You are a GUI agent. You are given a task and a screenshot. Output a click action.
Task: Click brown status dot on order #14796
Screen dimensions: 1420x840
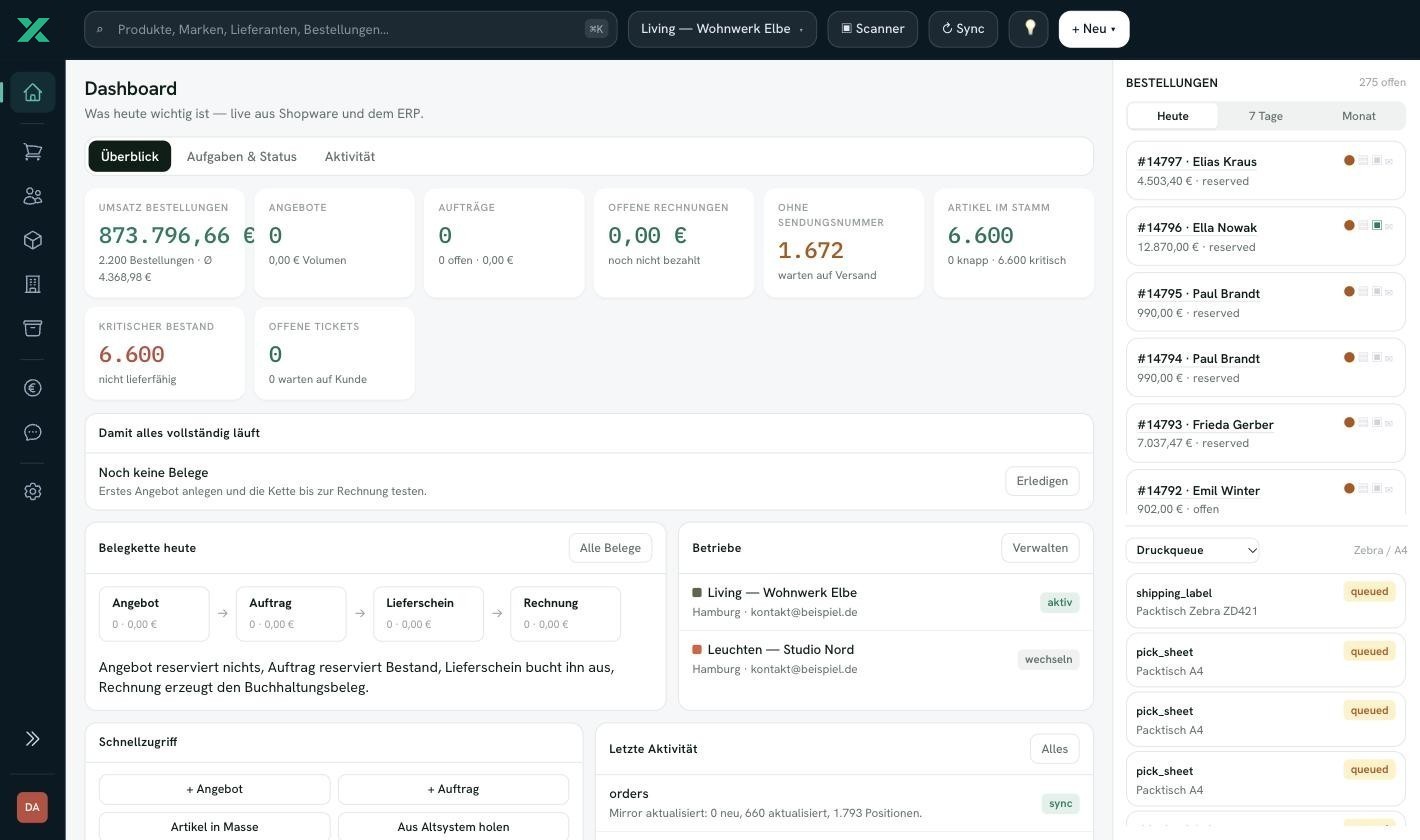[x=1349, y=226]
